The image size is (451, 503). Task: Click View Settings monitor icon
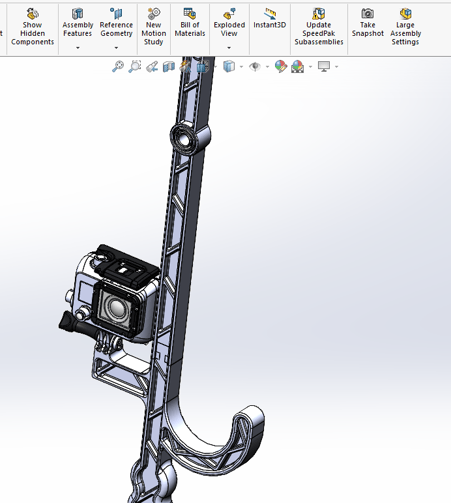coord(324,67)
